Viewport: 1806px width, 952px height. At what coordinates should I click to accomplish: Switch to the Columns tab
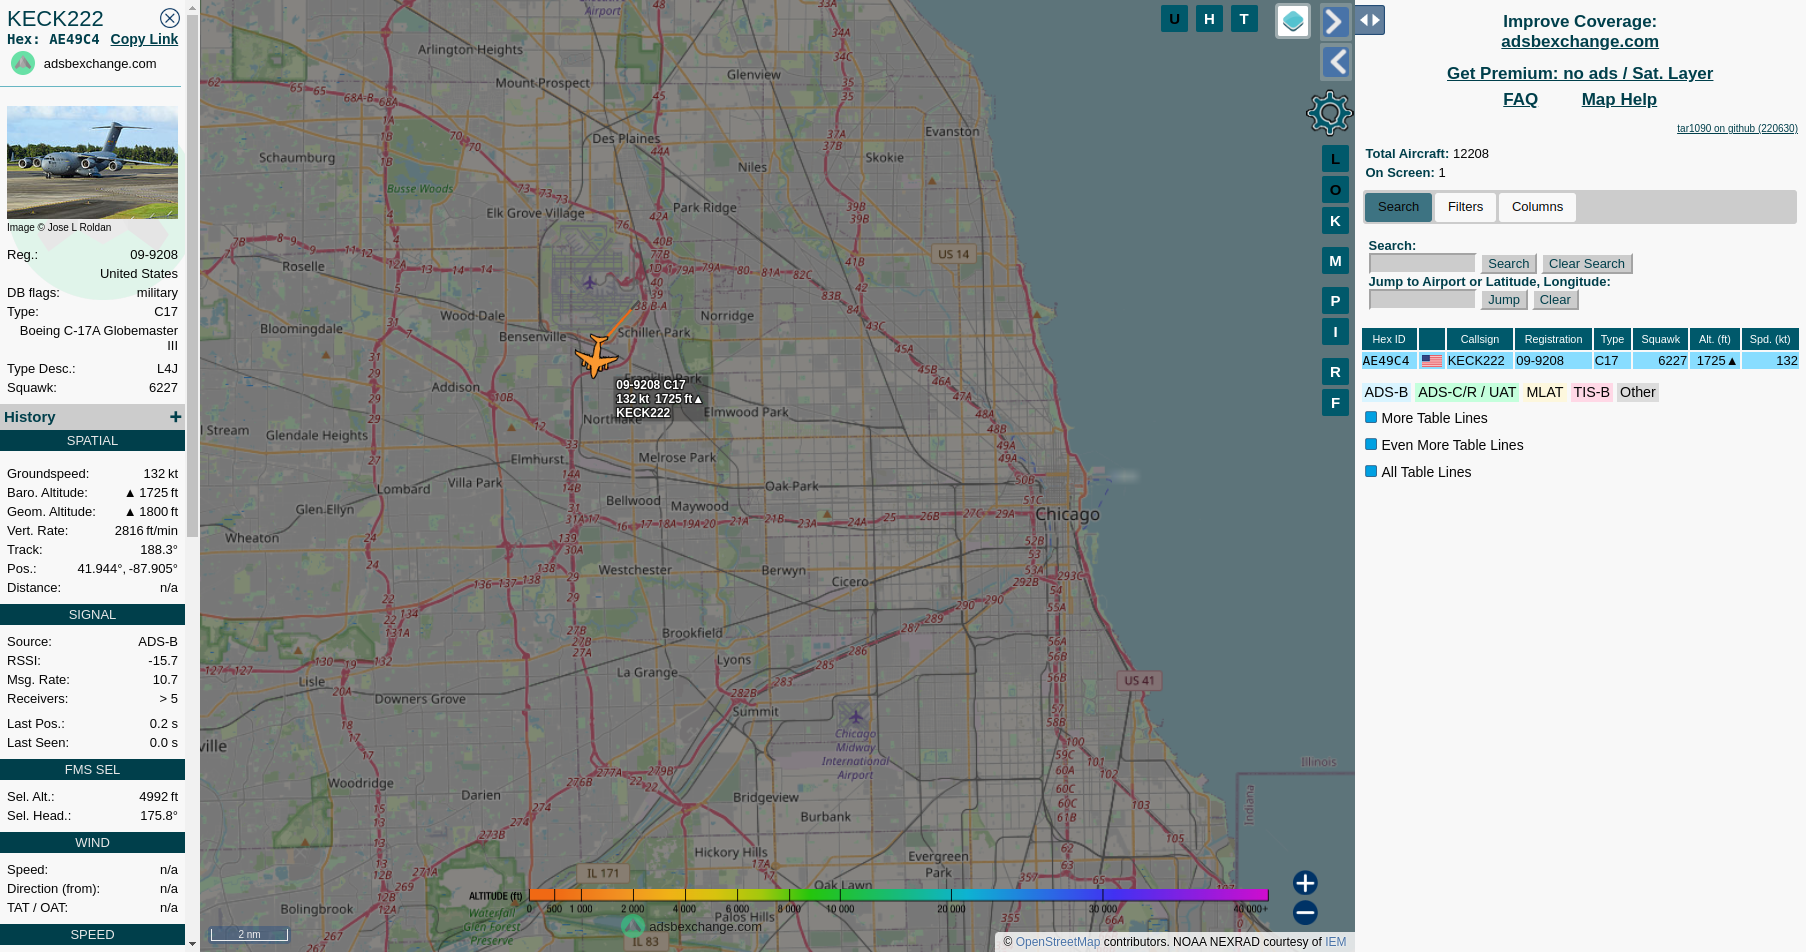pyautogui.click(x=1537, y=207)
